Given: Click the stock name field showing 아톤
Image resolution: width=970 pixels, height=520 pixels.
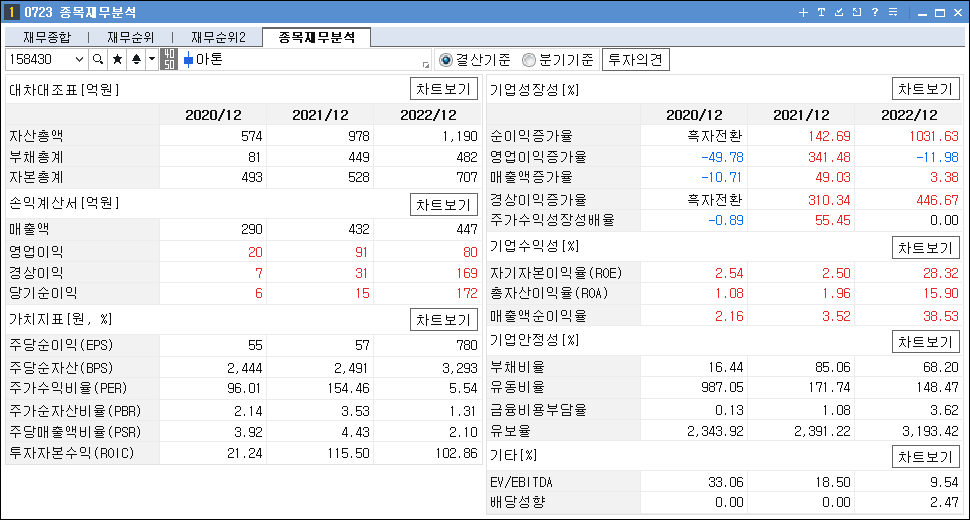Looking at the screenshot, I should pos(306,59).
